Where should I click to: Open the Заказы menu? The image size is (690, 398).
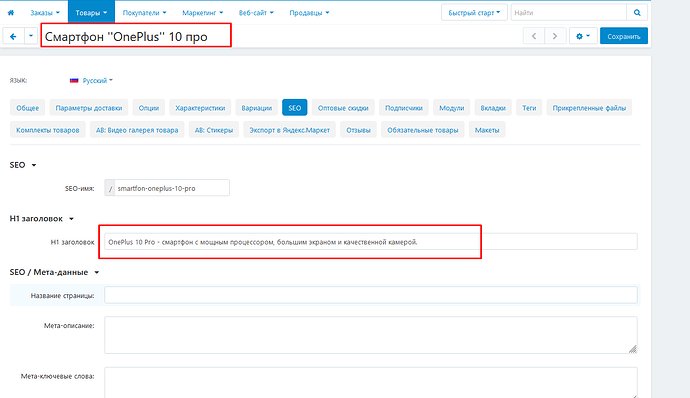45,13
